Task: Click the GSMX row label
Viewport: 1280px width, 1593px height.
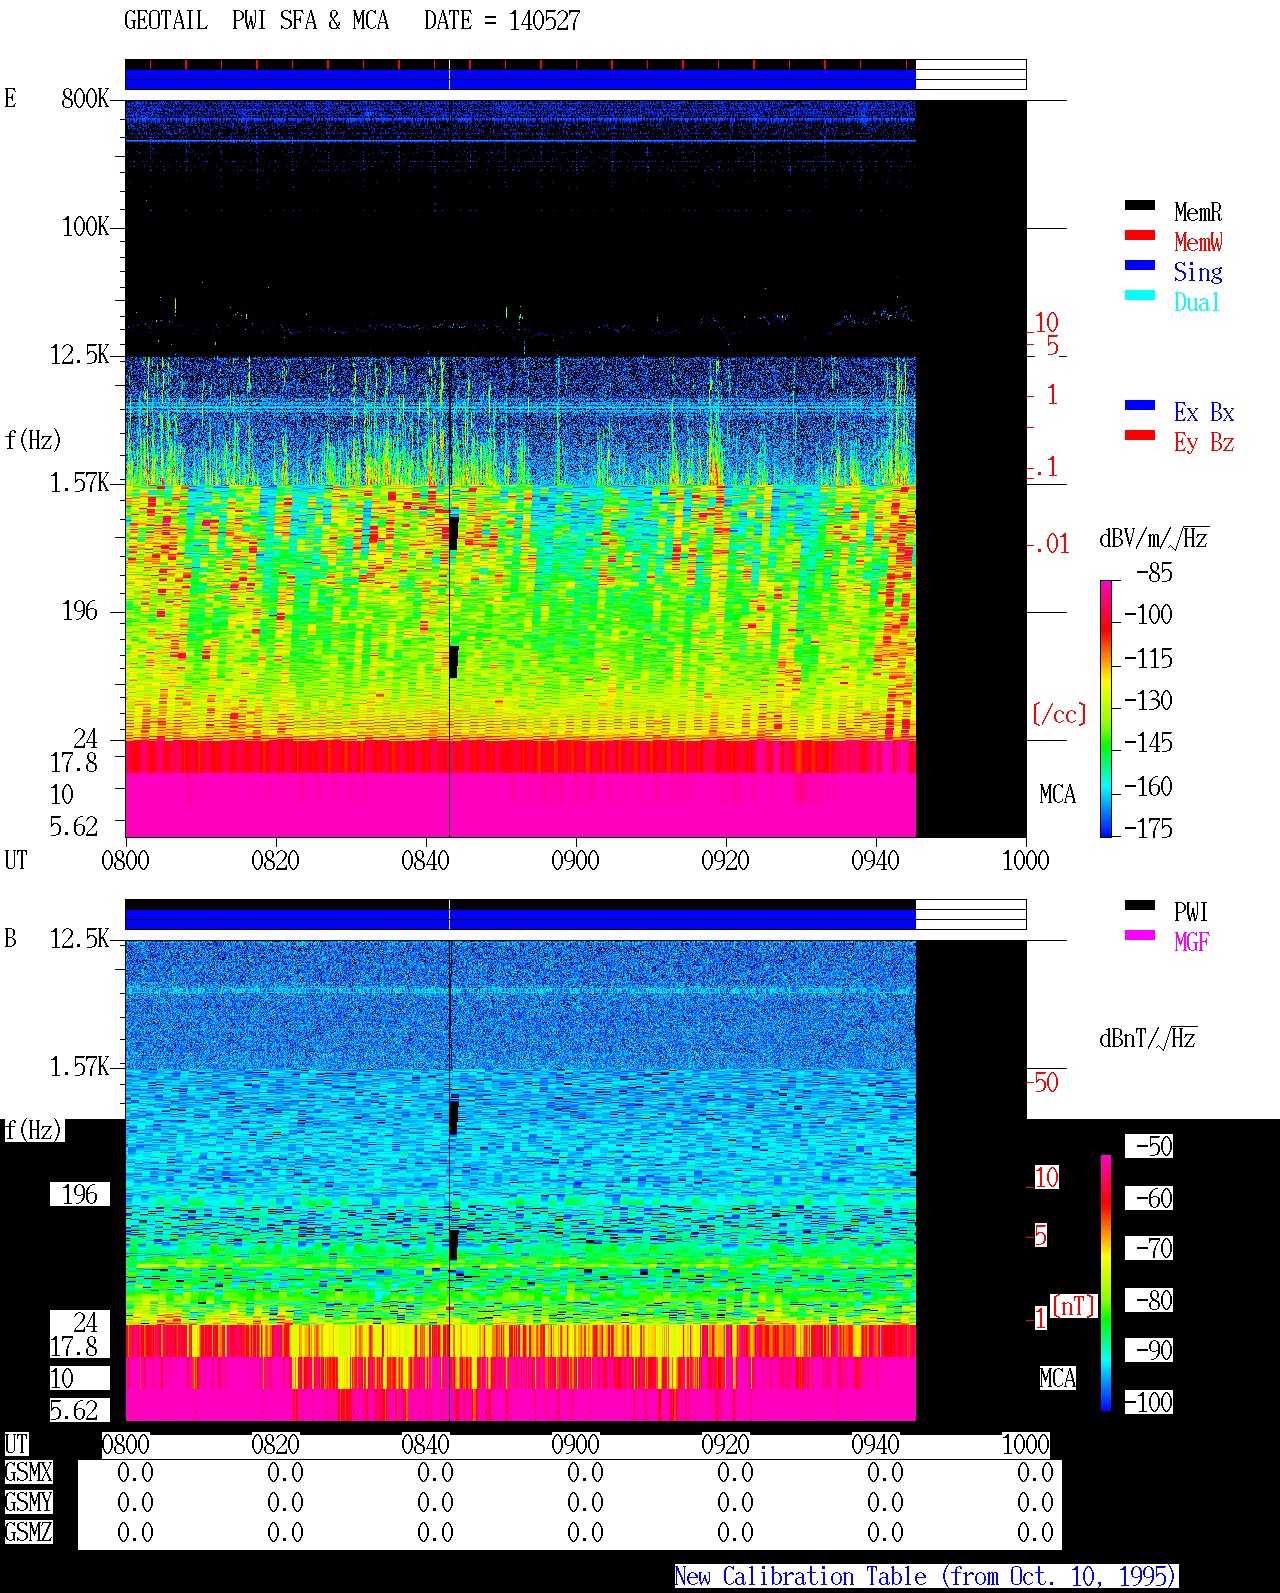Action: coord(28,1472)
